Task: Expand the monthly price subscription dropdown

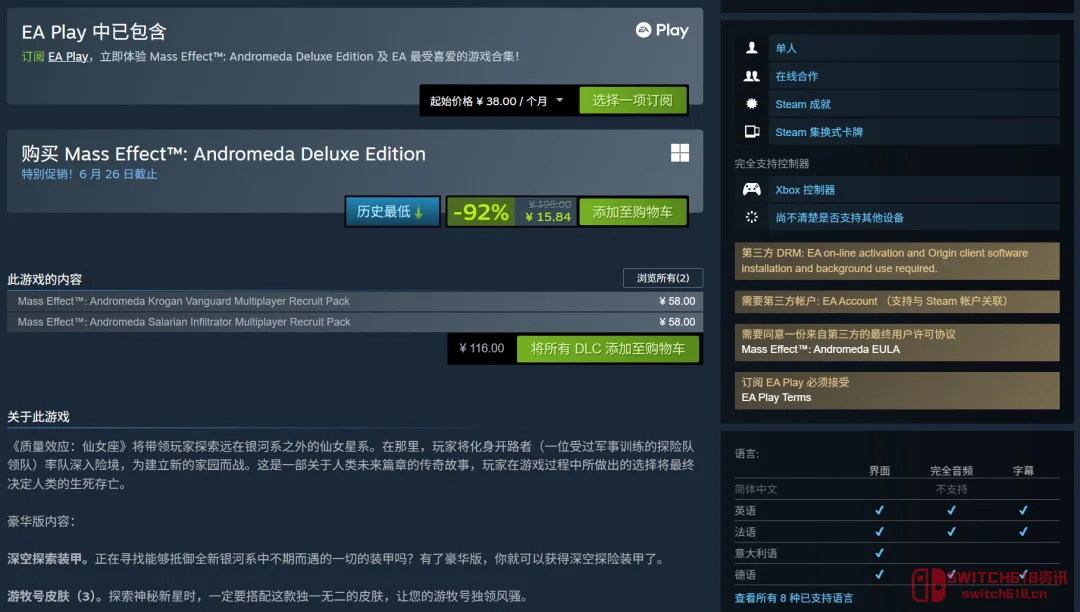Action: click(x=497, y=101)
